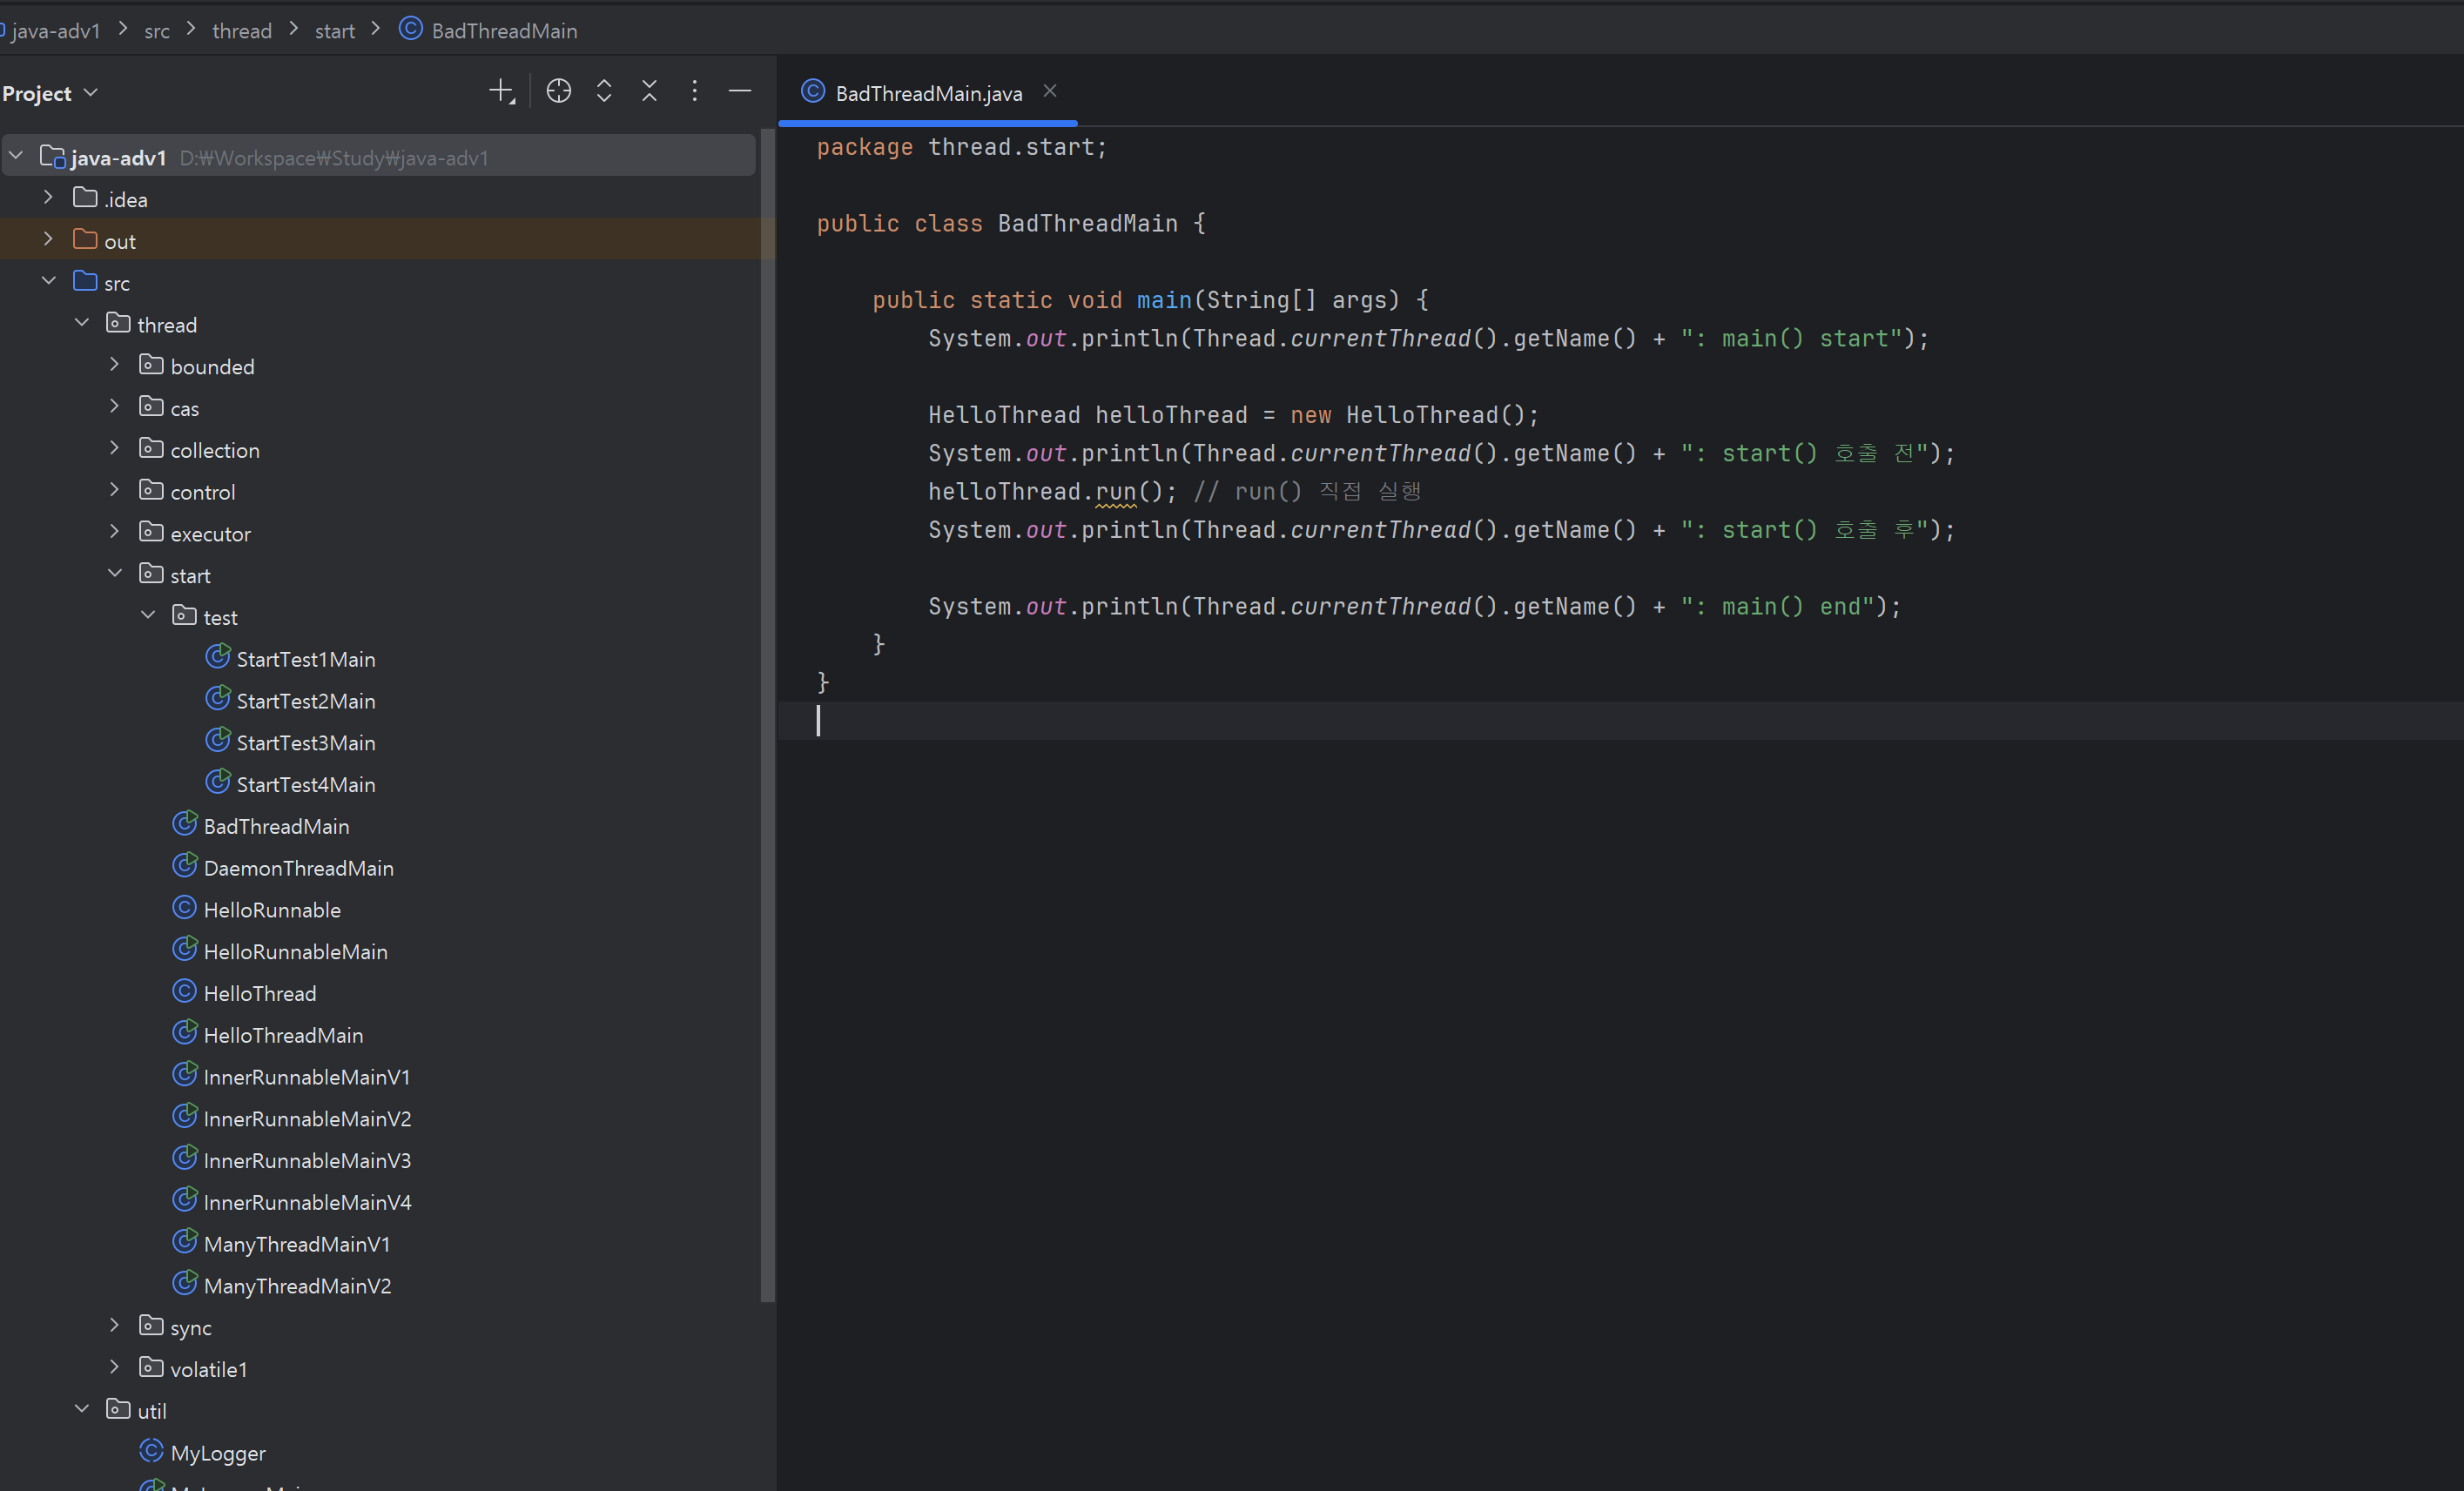Expand the sync package

(115, 1326)
